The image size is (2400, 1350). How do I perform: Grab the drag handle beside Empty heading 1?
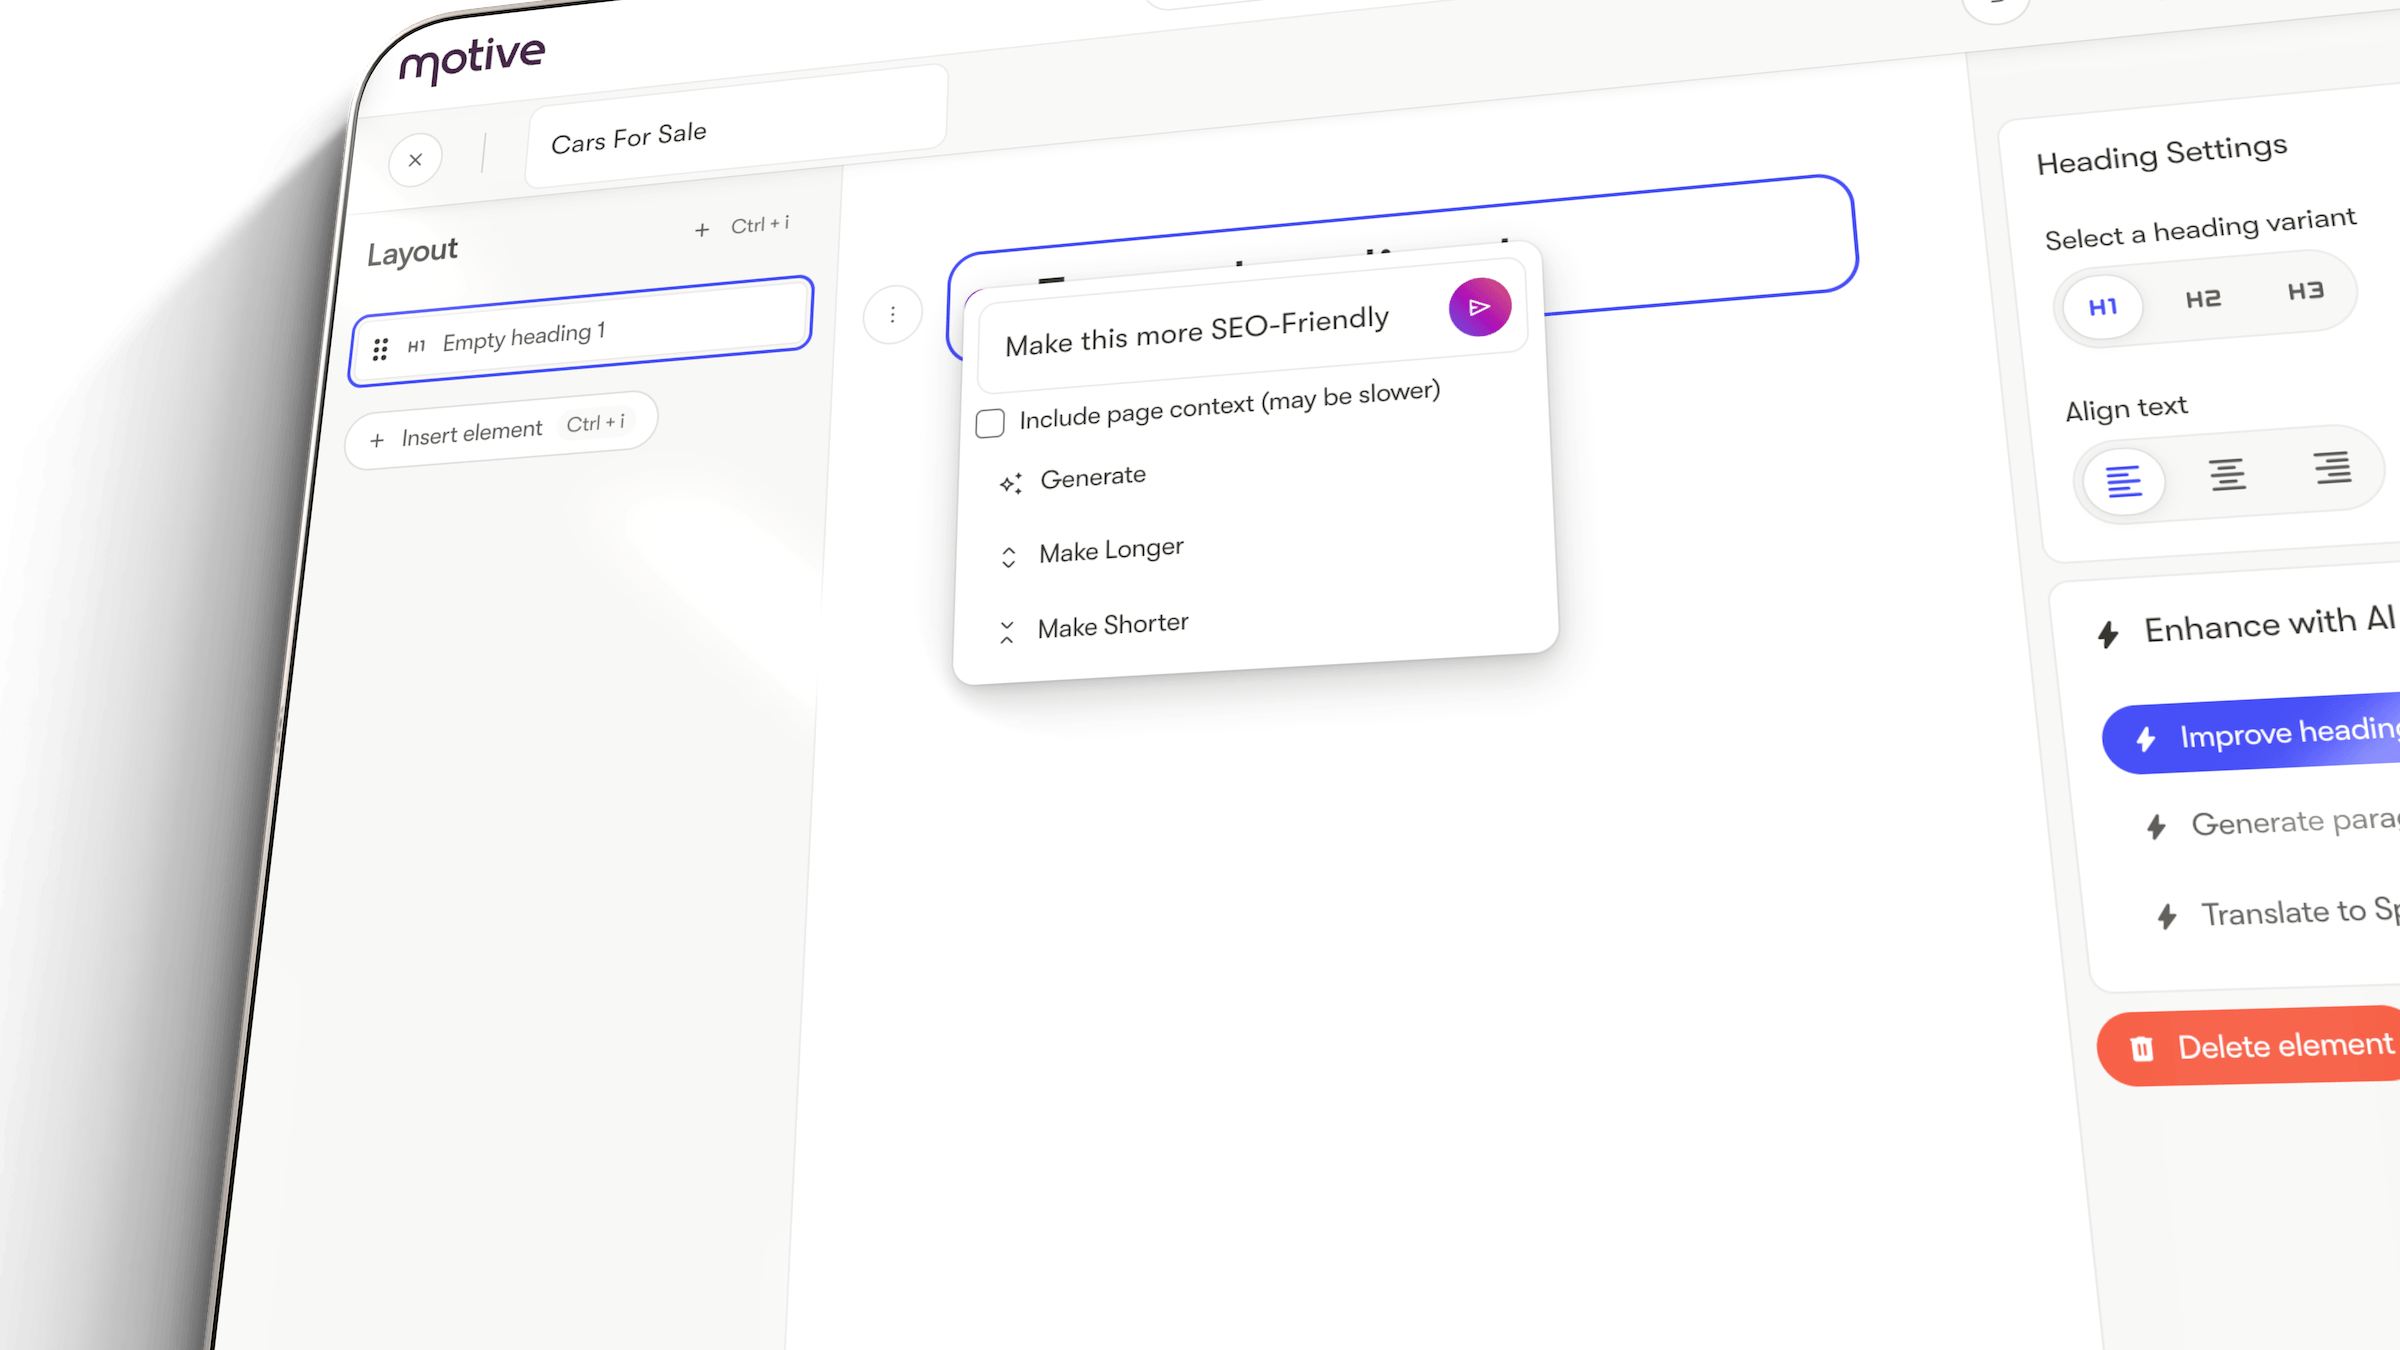tap(381, 347)
